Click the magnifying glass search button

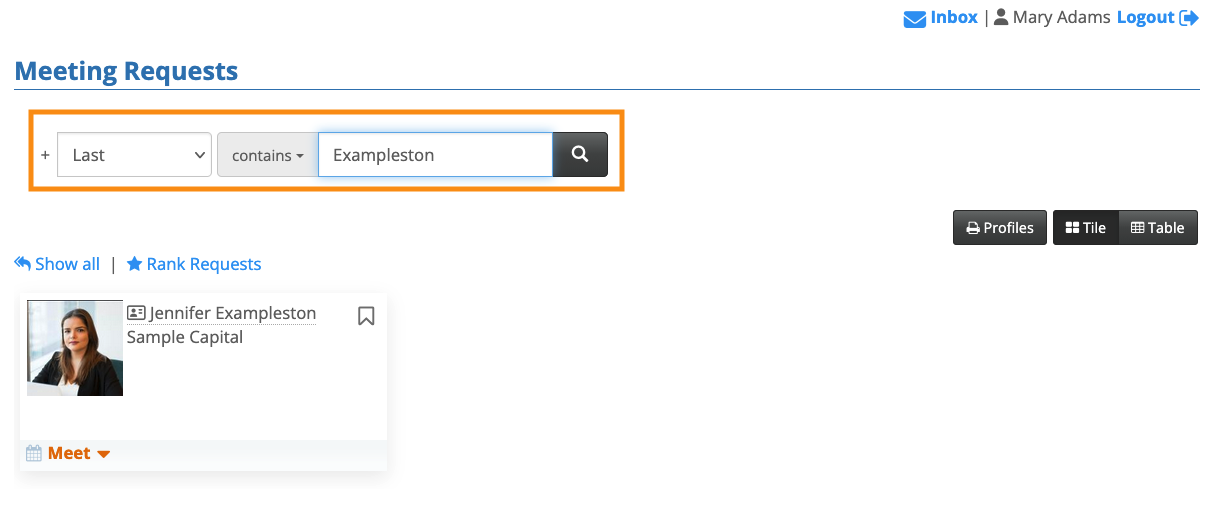click(x=580, y=155)
